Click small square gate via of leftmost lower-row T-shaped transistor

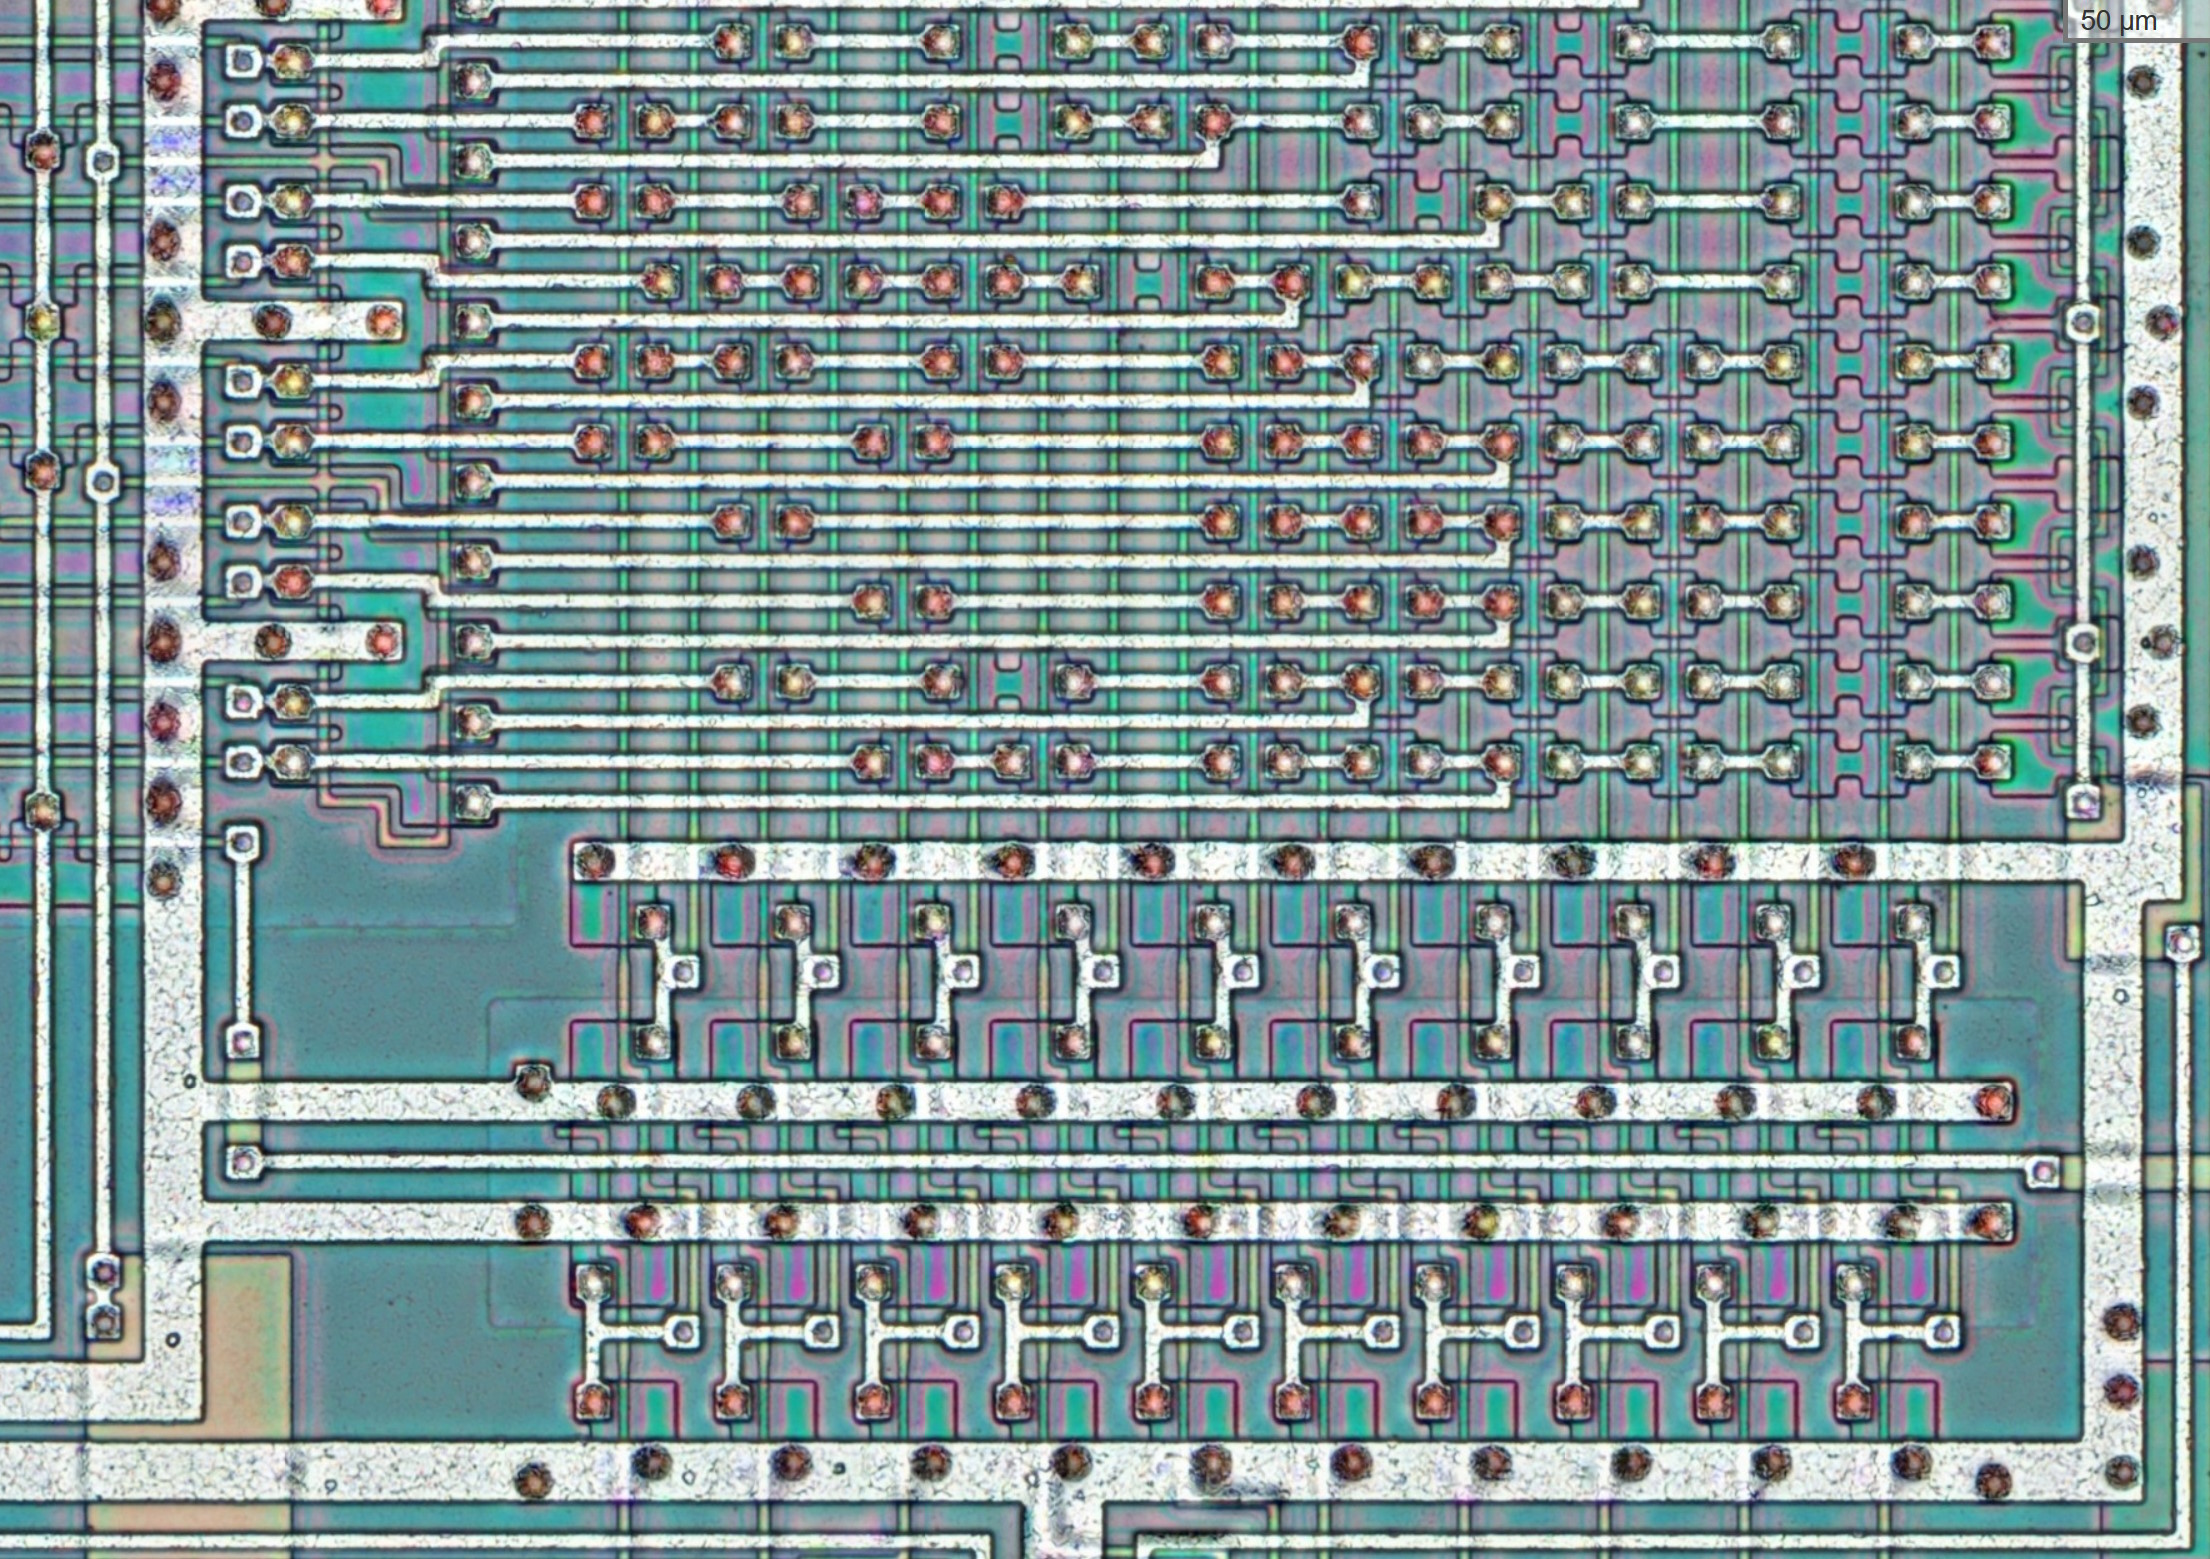click(x=683, y=1330)
